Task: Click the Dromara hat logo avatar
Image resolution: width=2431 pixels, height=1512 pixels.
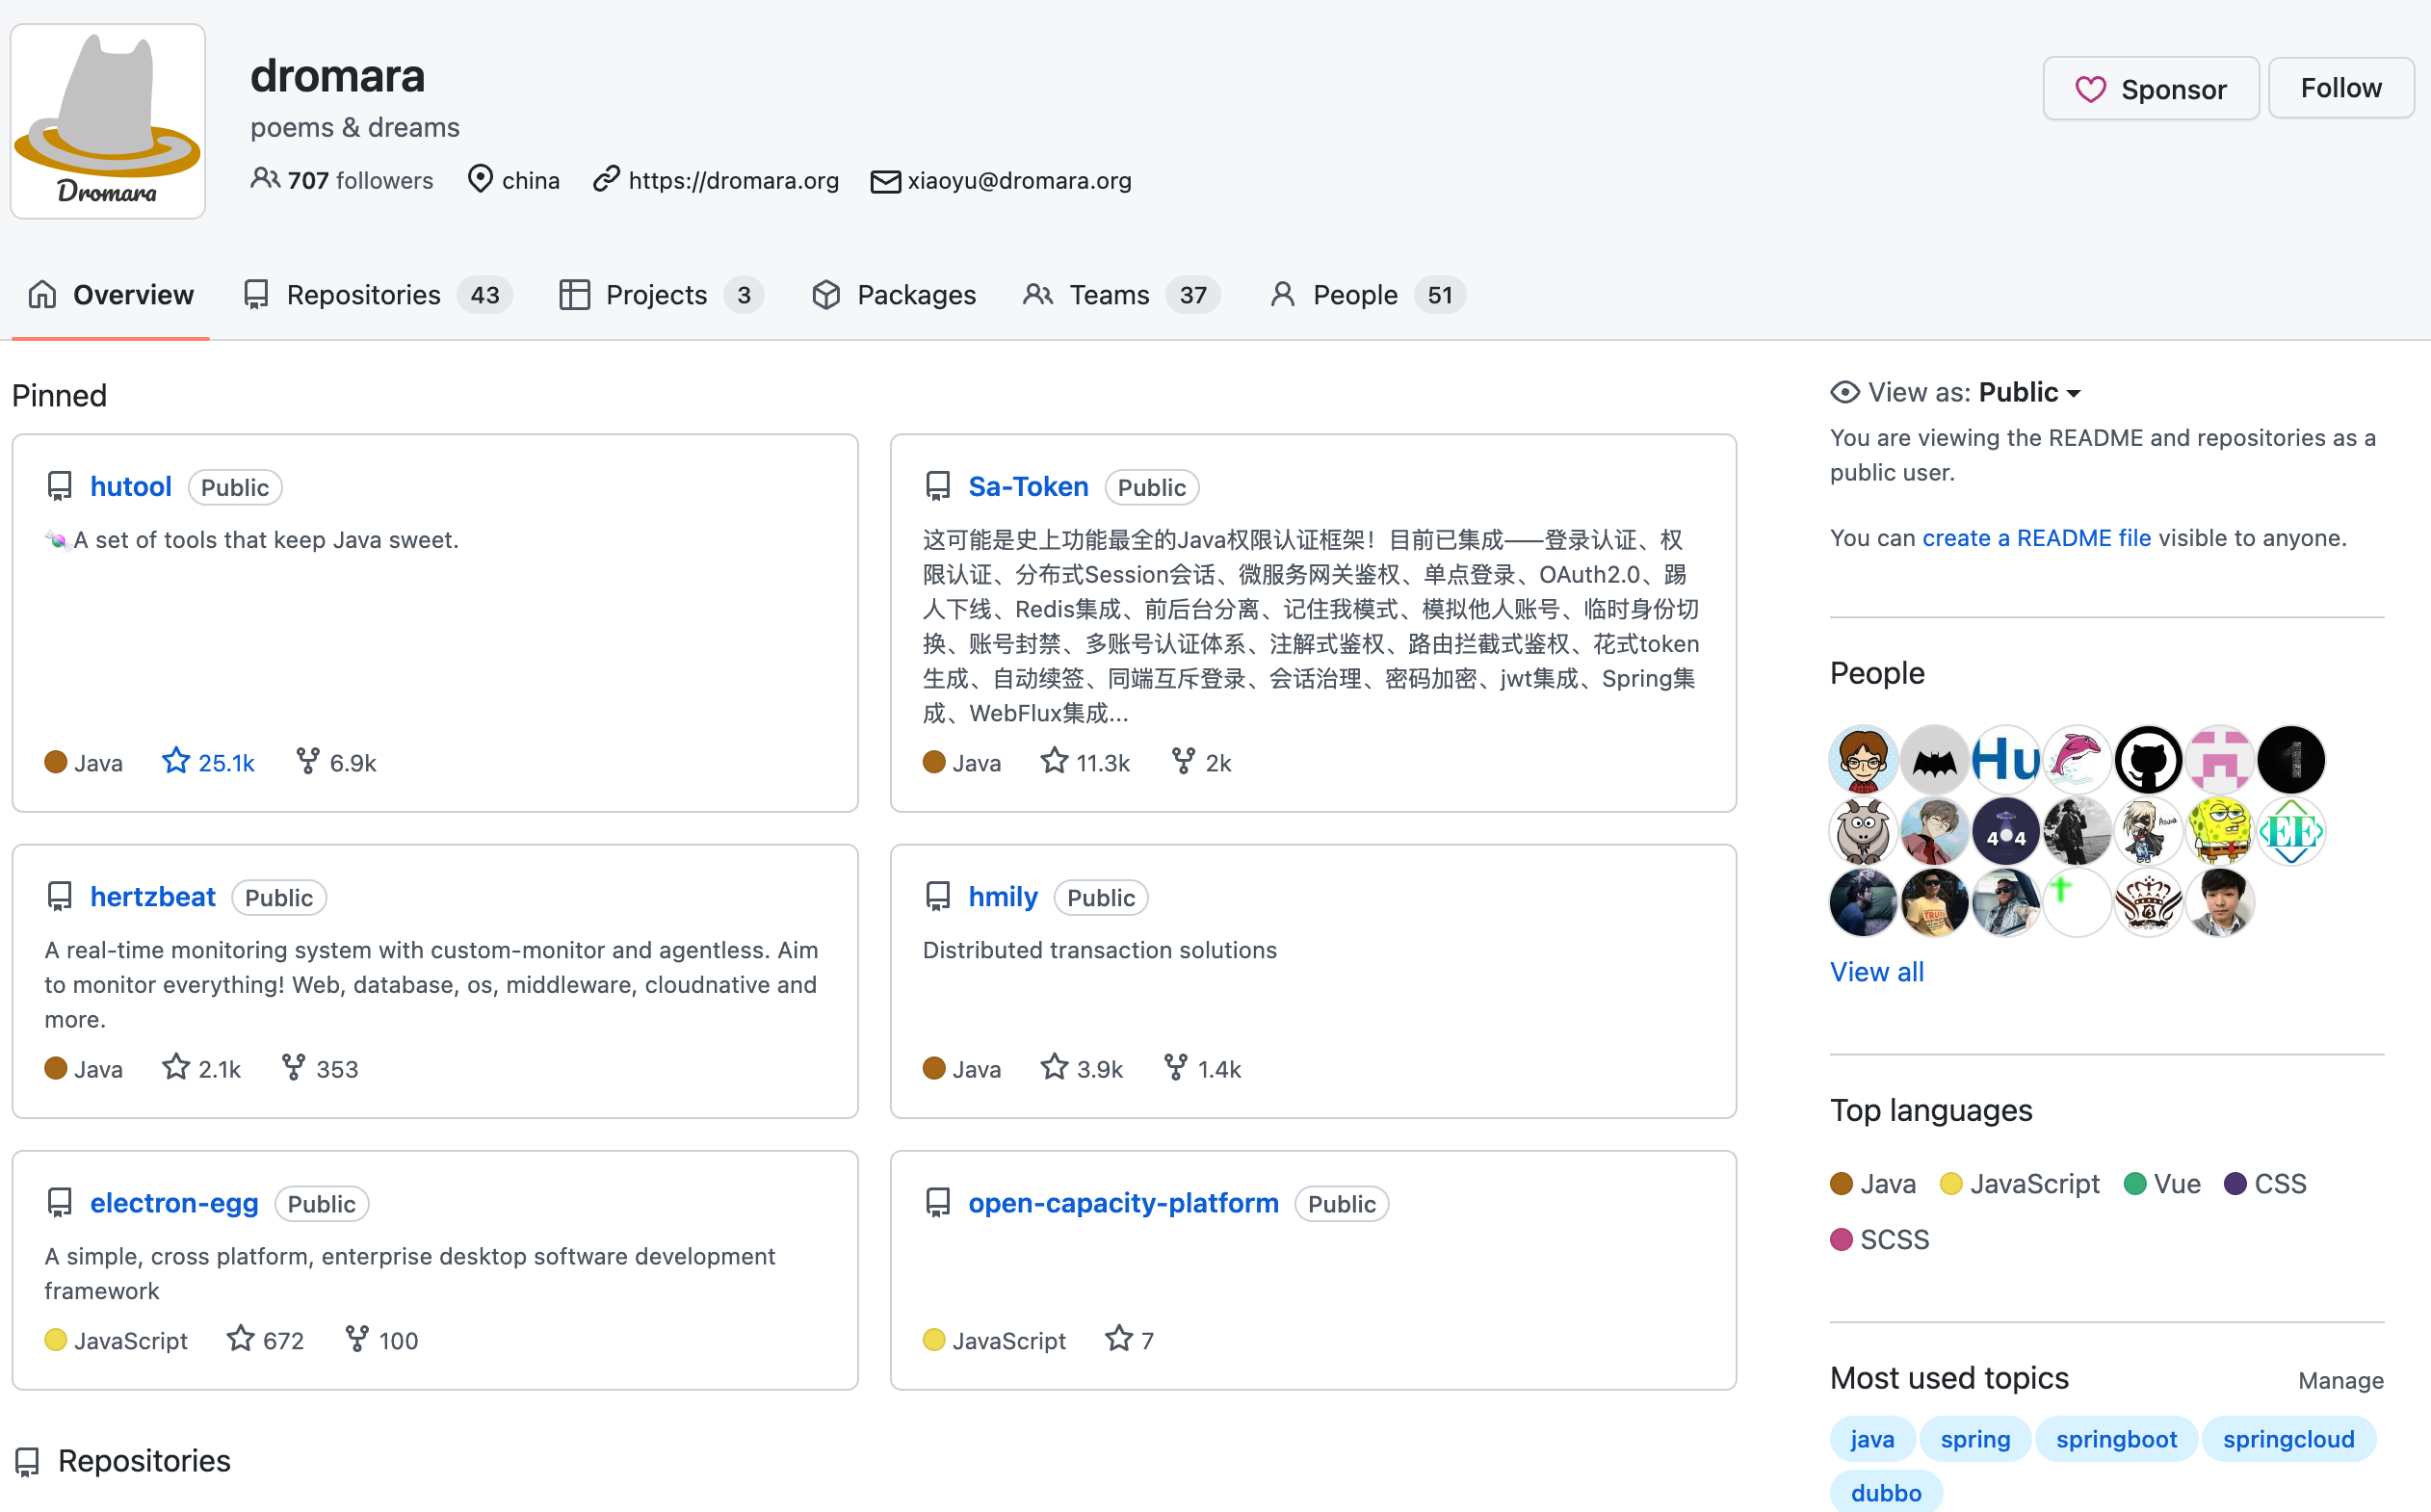Action: (x=108, y=121)
